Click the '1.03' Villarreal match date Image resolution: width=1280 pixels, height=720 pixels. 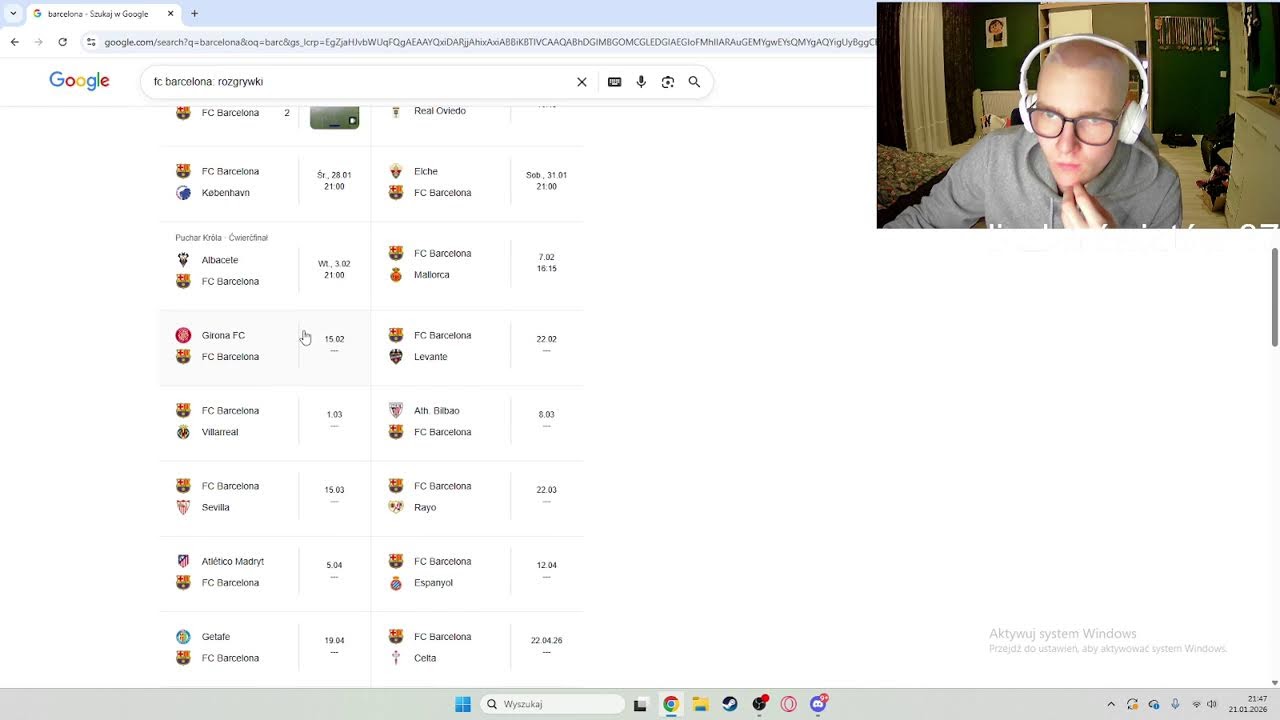(x=334, y=414)
